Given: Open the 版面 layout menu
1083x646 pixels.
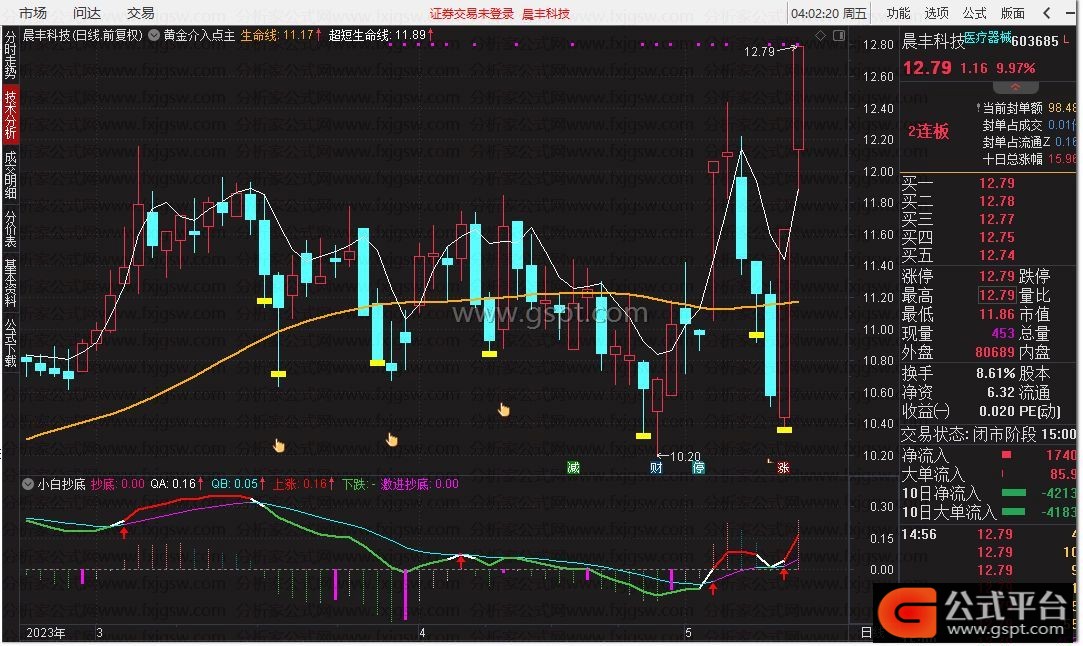Looking at the screenshot, I should 1013,13.
